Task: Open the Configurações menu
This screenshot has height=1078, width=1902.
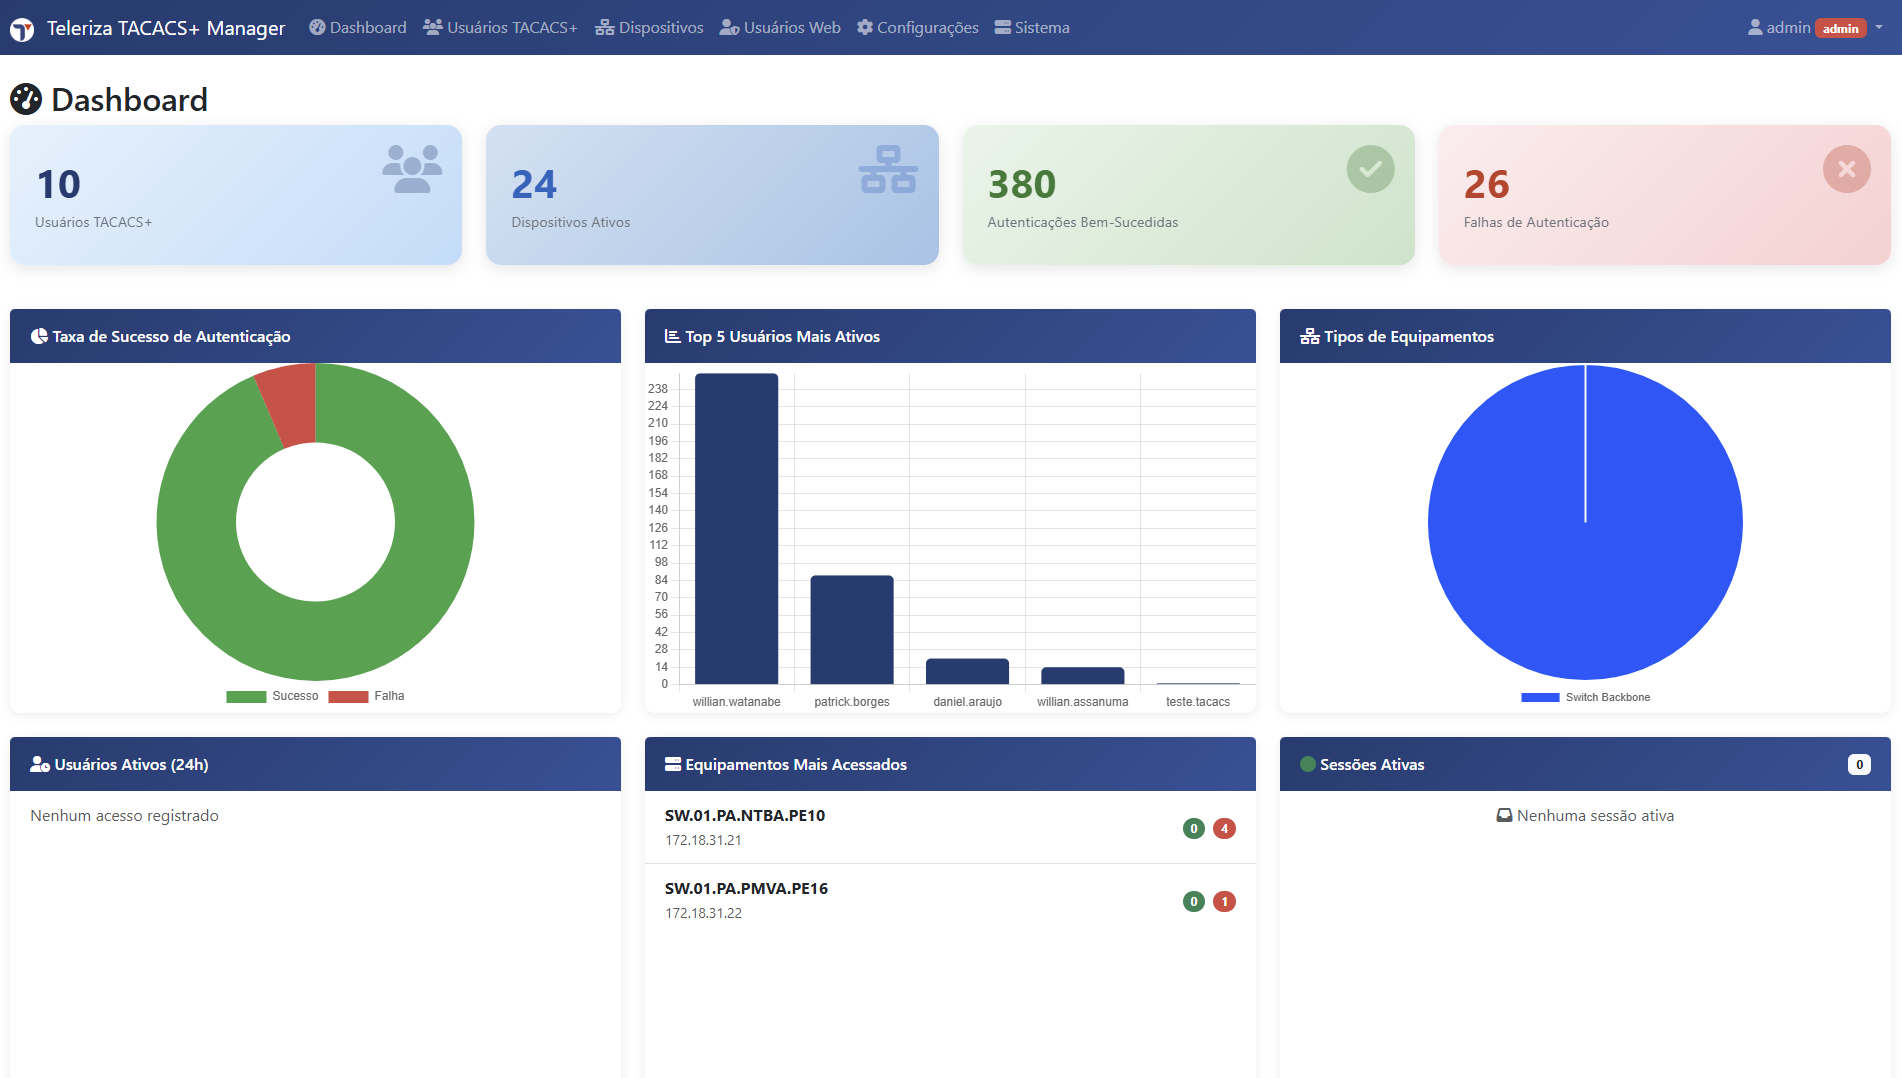Action: pyautogui.click(x=917, y=28)
